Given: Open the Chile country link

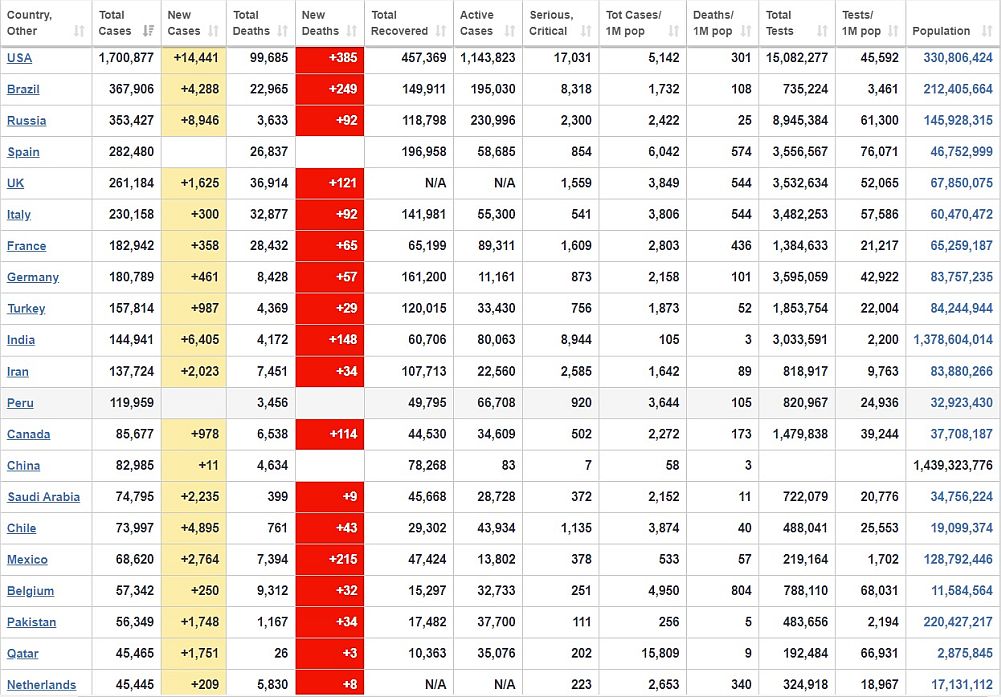Looking at the screenshot, I should 21,528.
